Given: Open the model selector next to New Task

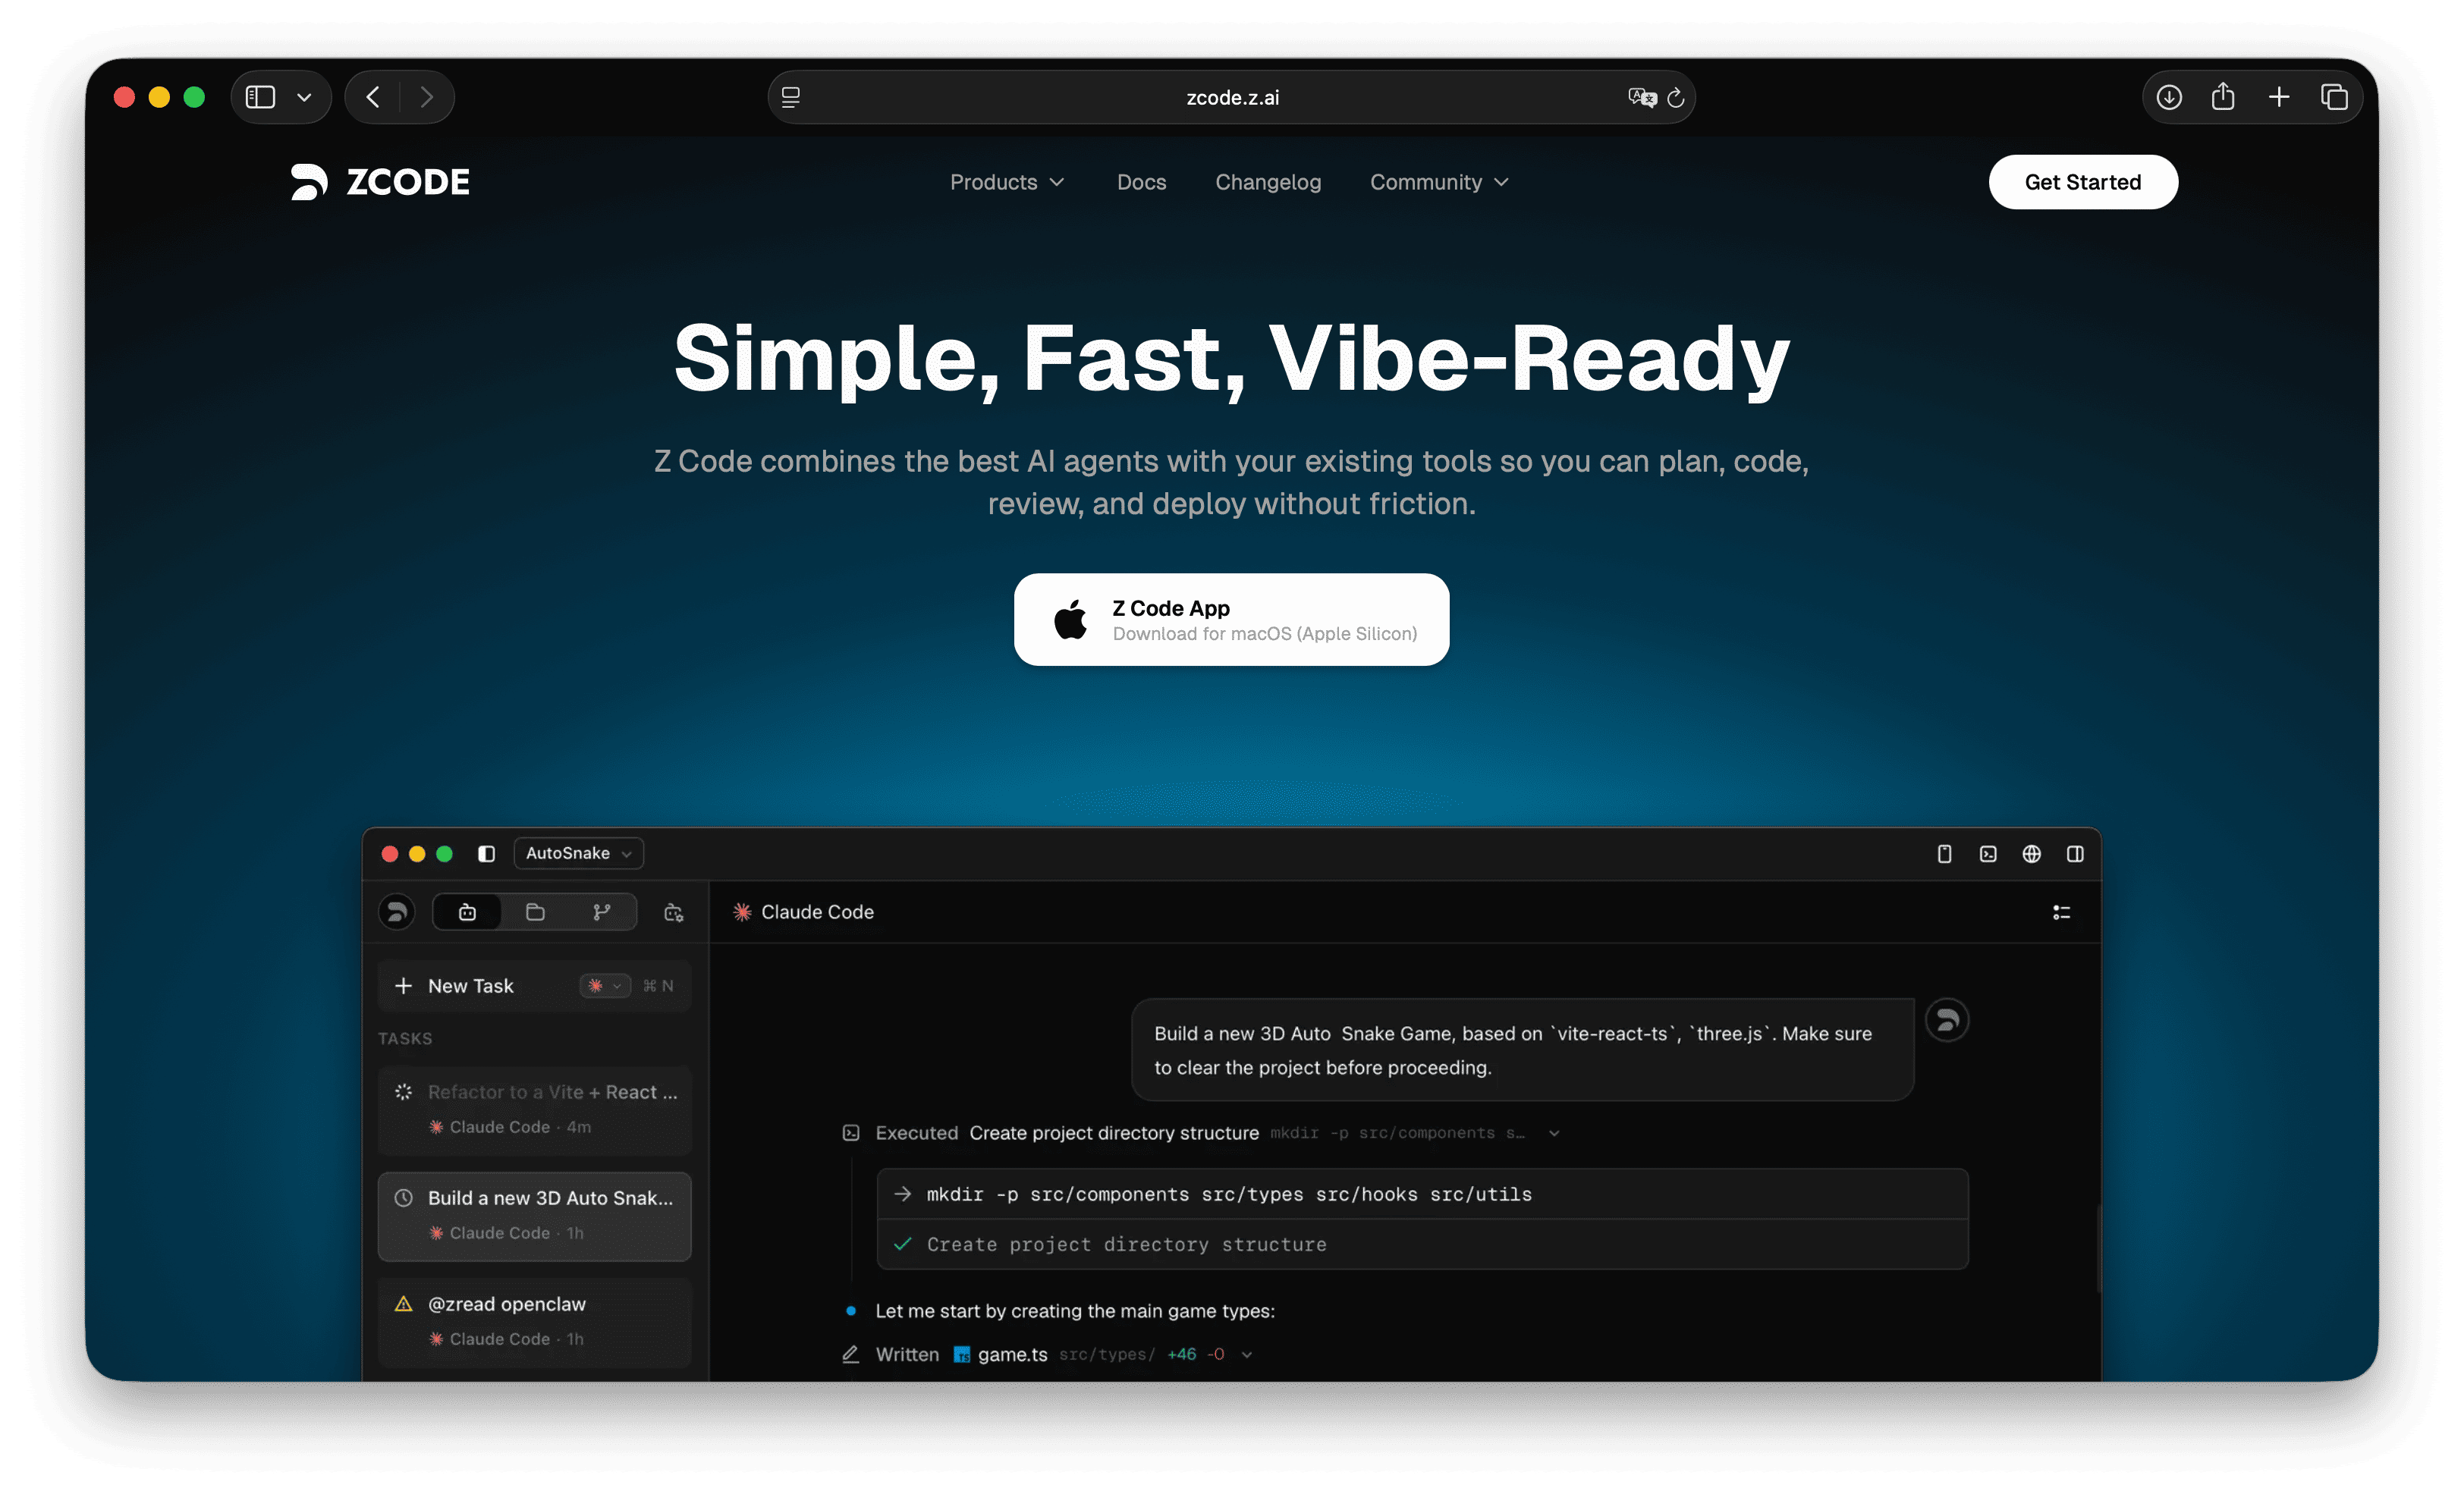Looking at the screenshot, I should 604,985.
